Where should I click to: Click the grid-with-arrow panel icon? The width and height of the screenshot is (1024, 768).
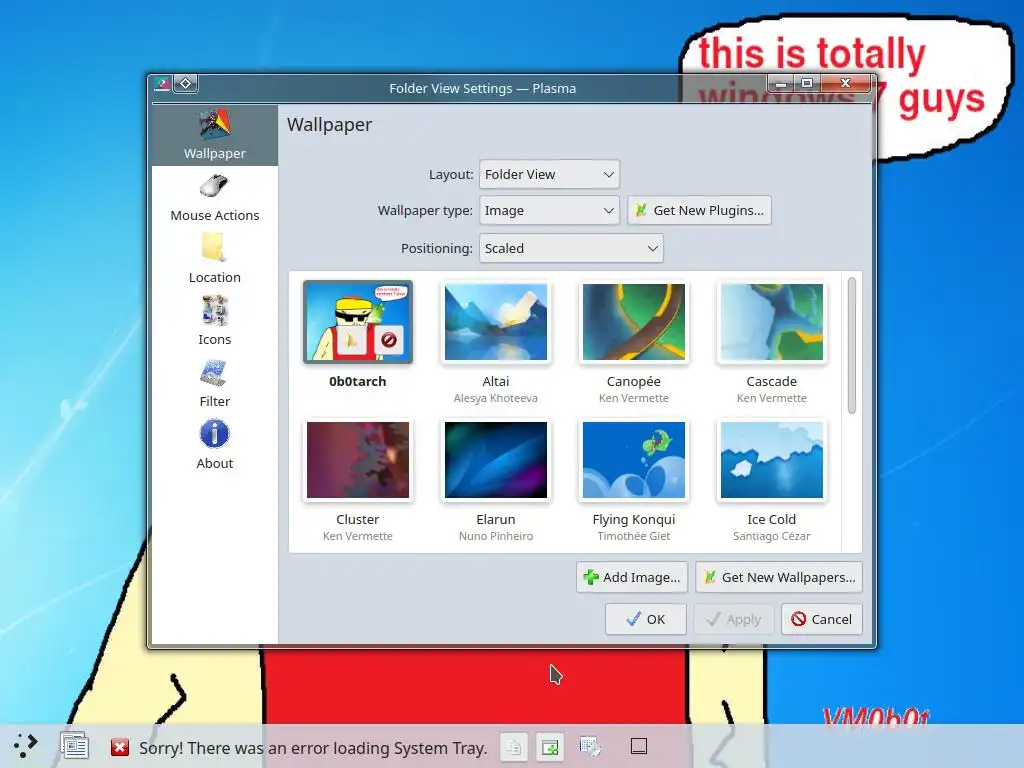[590, 746]
